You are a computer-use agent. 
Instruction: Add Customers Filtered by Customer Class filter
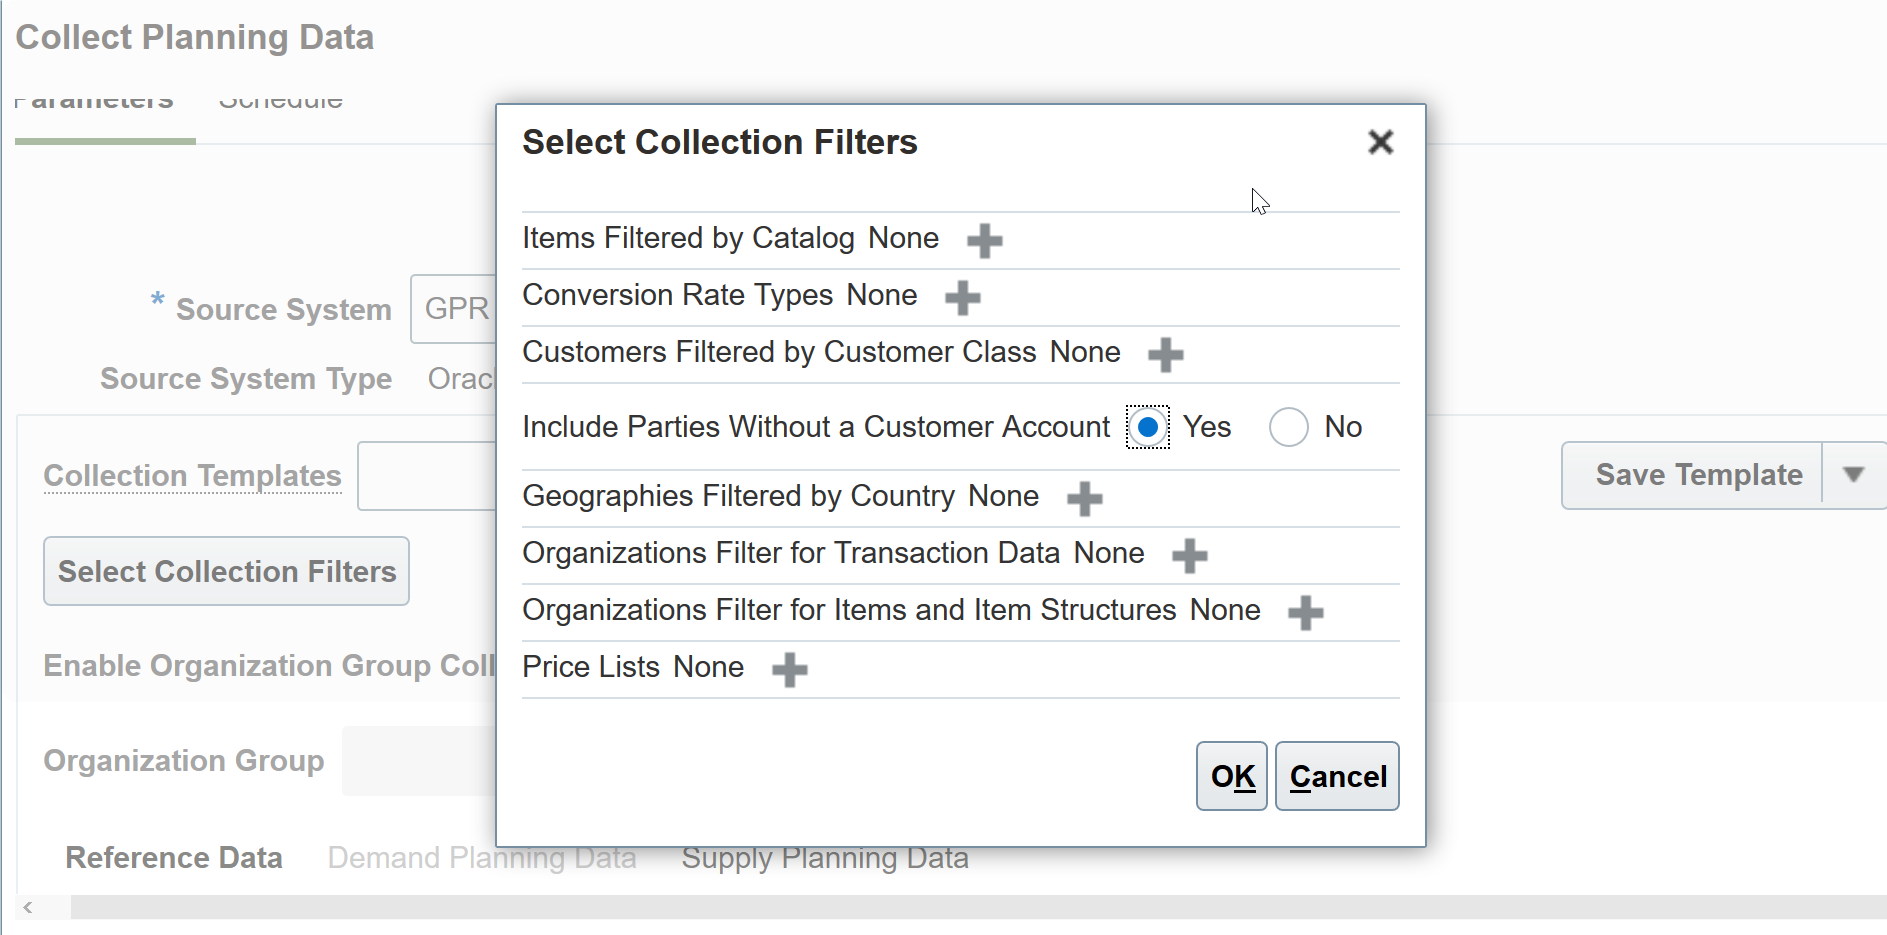(x=1165, y=354)
